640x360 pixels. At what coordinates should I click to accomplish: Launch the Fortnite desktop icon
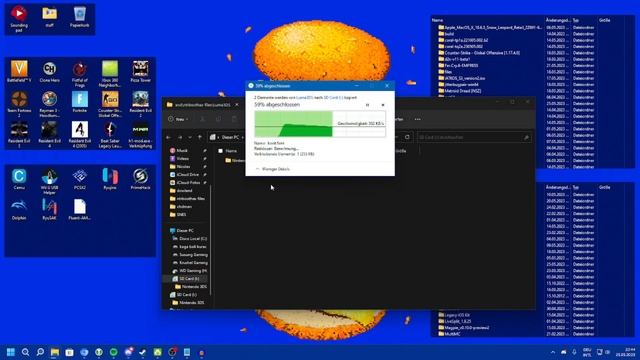80,102
